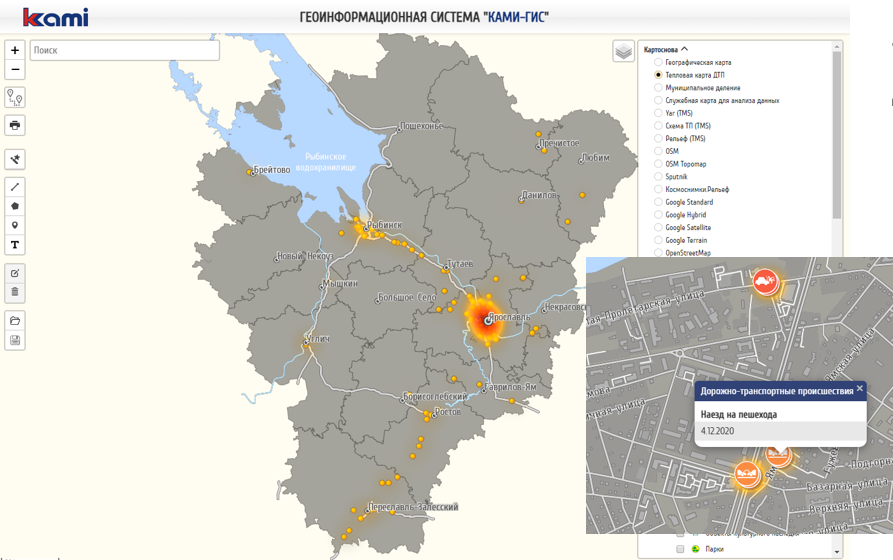
Task: Click the green Парки layer icon
Action: [695, 549]
